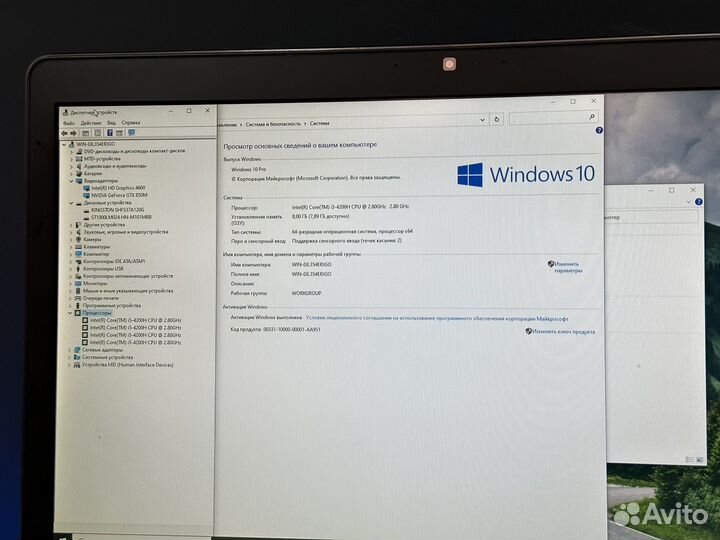Click the action pane toolbar icon beside Help

(119, 133)
